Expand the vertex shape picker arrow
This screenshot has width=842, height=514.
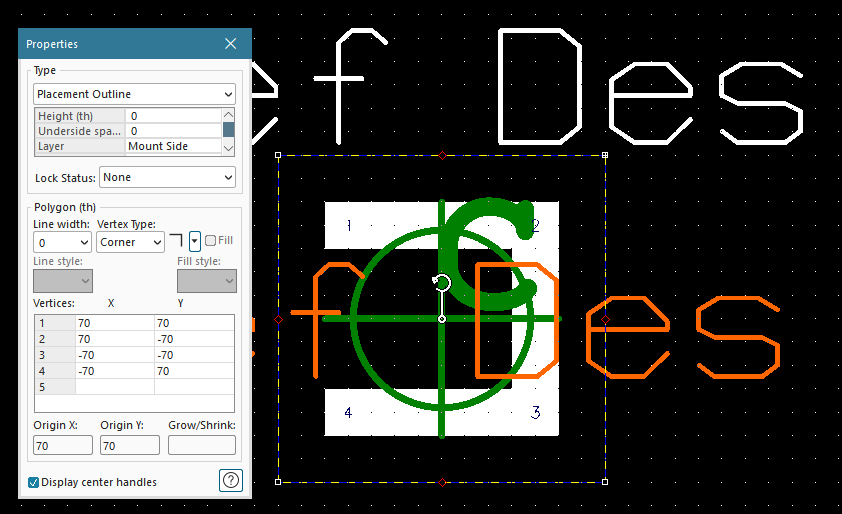click(194, 241)
